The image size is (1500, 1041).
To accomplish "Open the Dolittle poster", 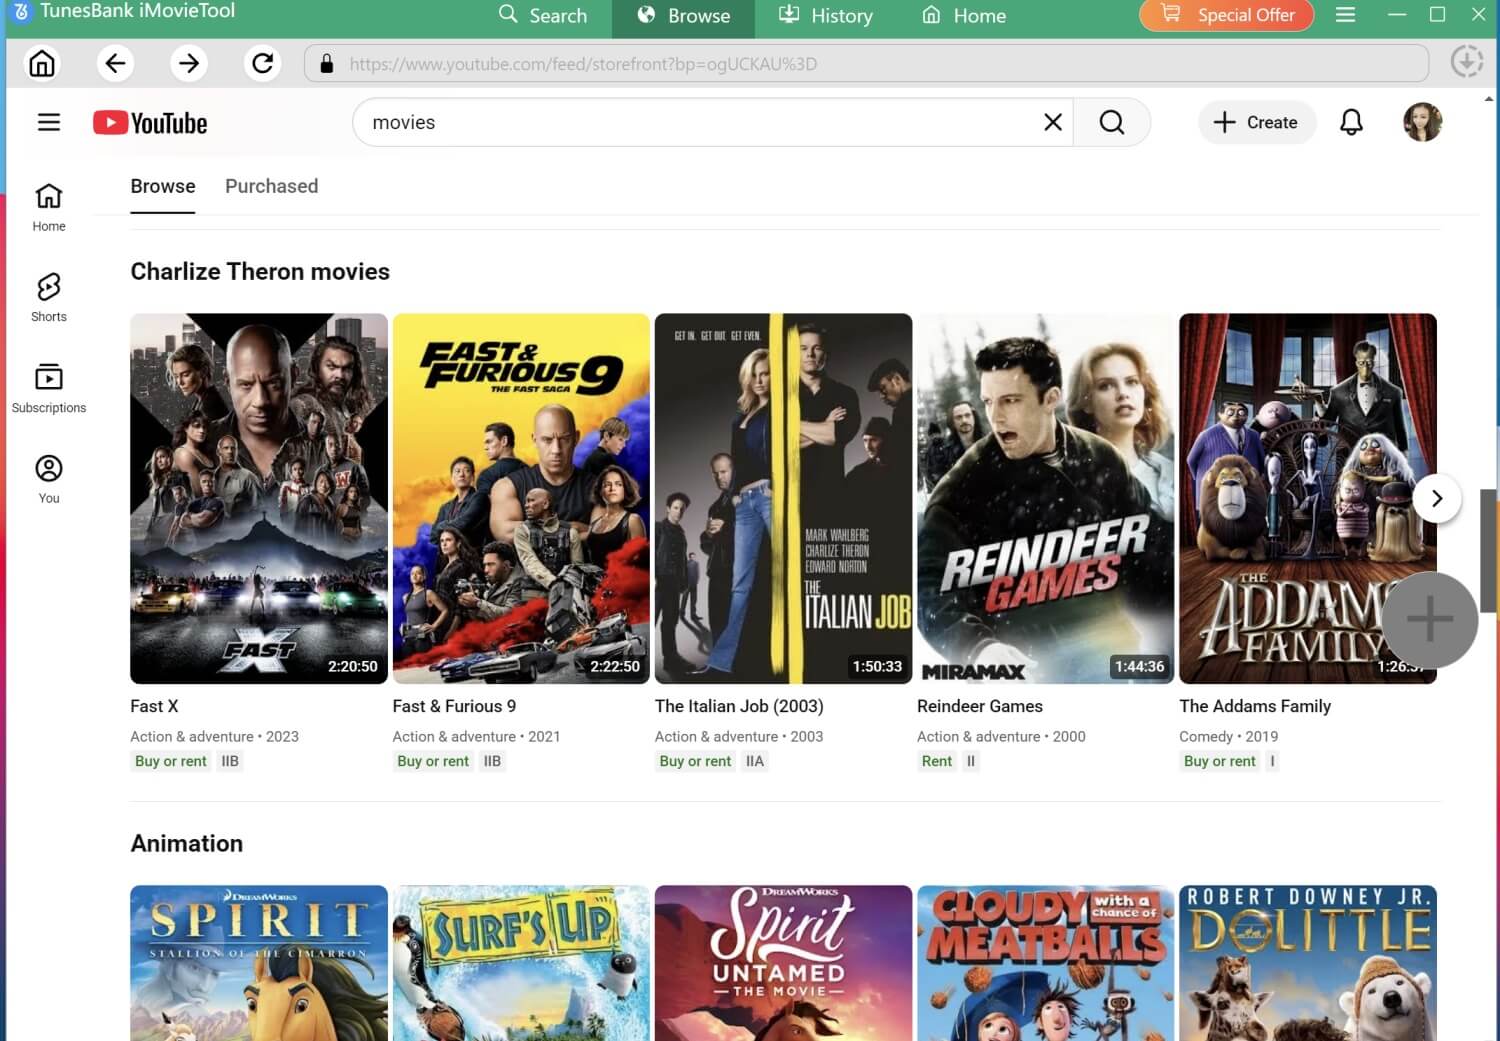I will 1307,963.
